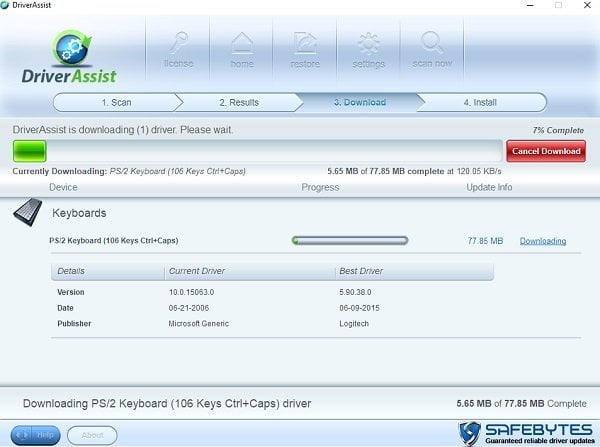Select the 3. Download step

pos(360,103)
